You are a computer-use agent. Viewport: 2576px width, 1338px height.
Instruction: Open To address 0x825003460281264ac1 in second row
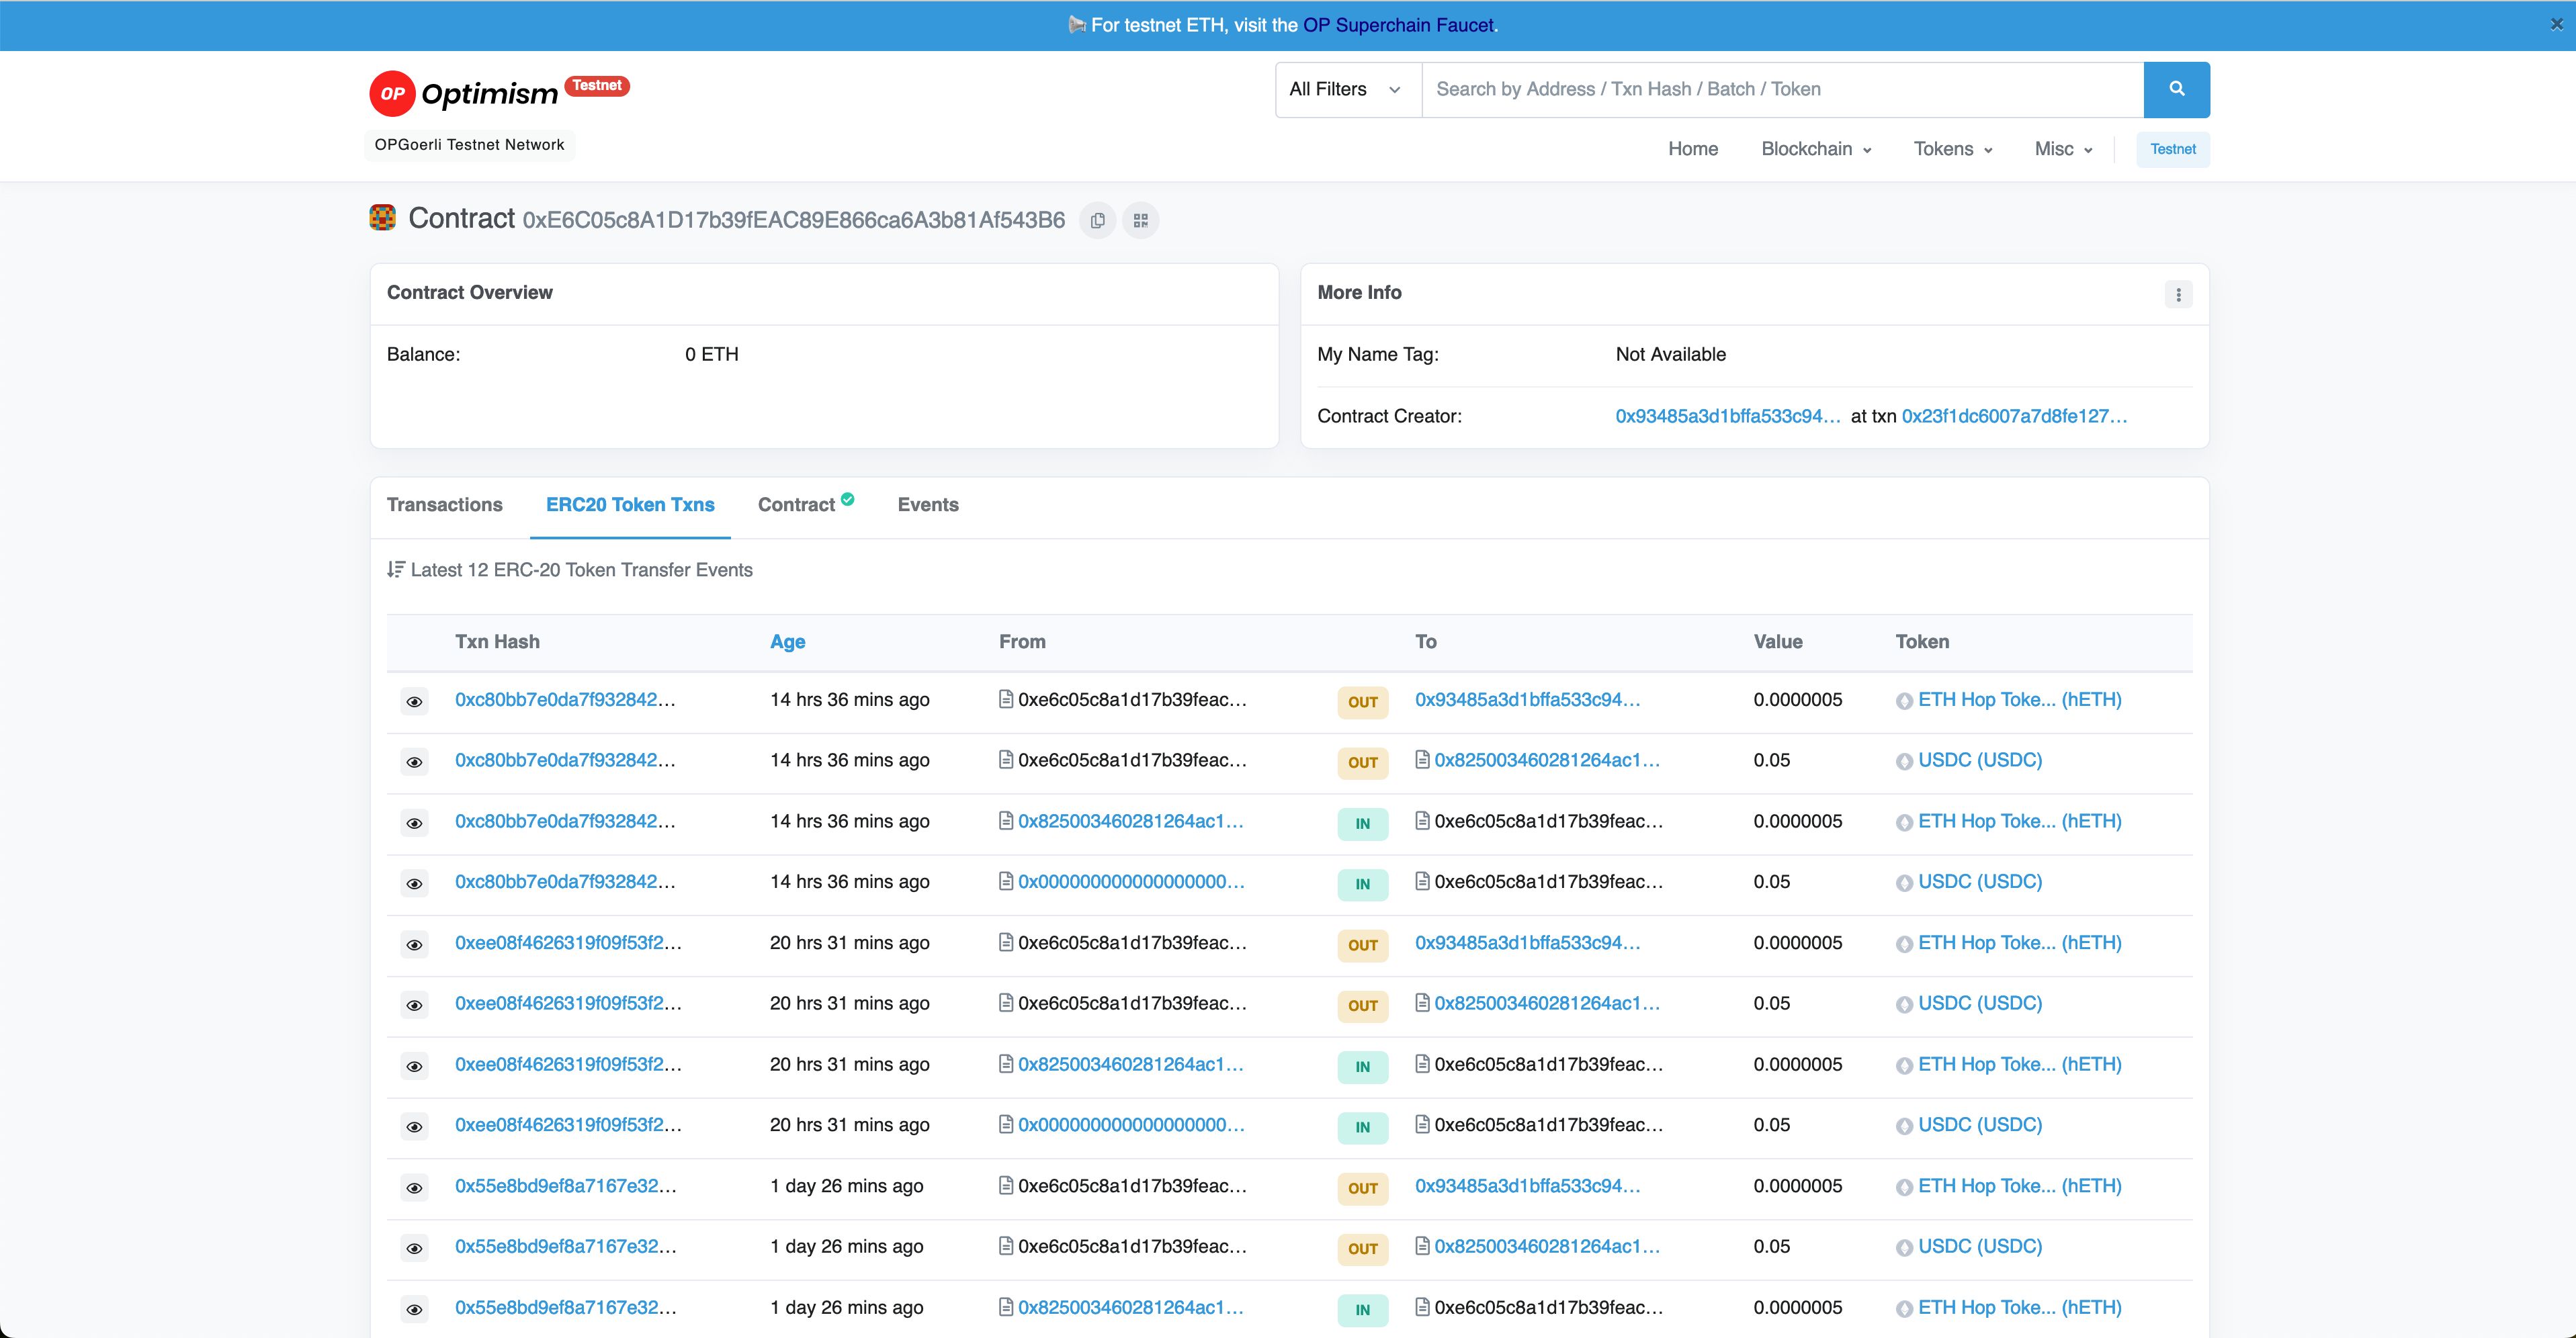[x=1546, y=760]
